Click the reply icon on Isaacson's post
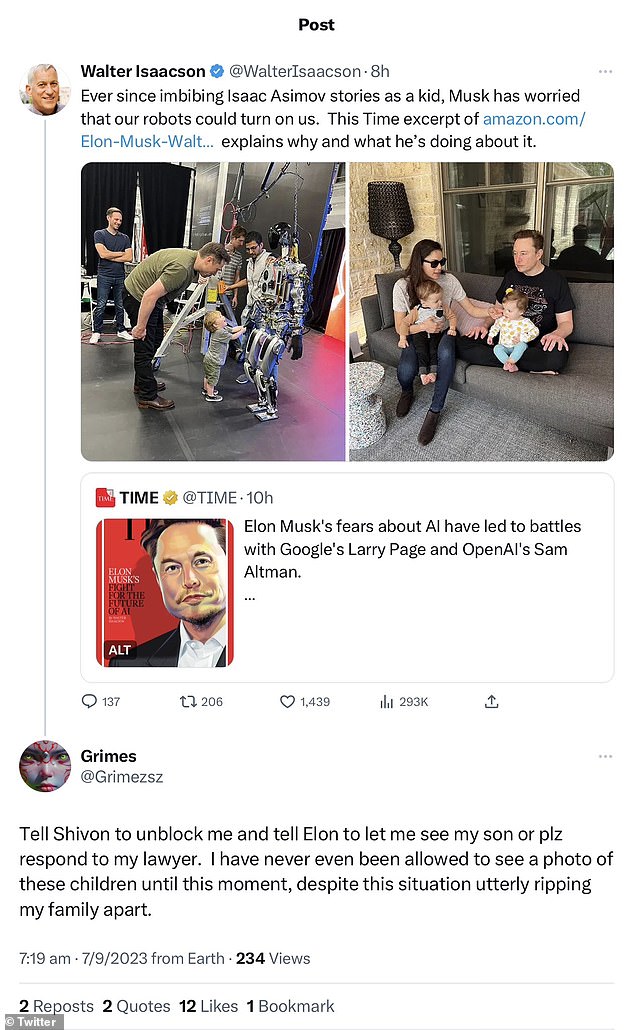Image resolution: width=634 pixels, height=1030 pixels. pyautogui.click(x=89, y=702)
